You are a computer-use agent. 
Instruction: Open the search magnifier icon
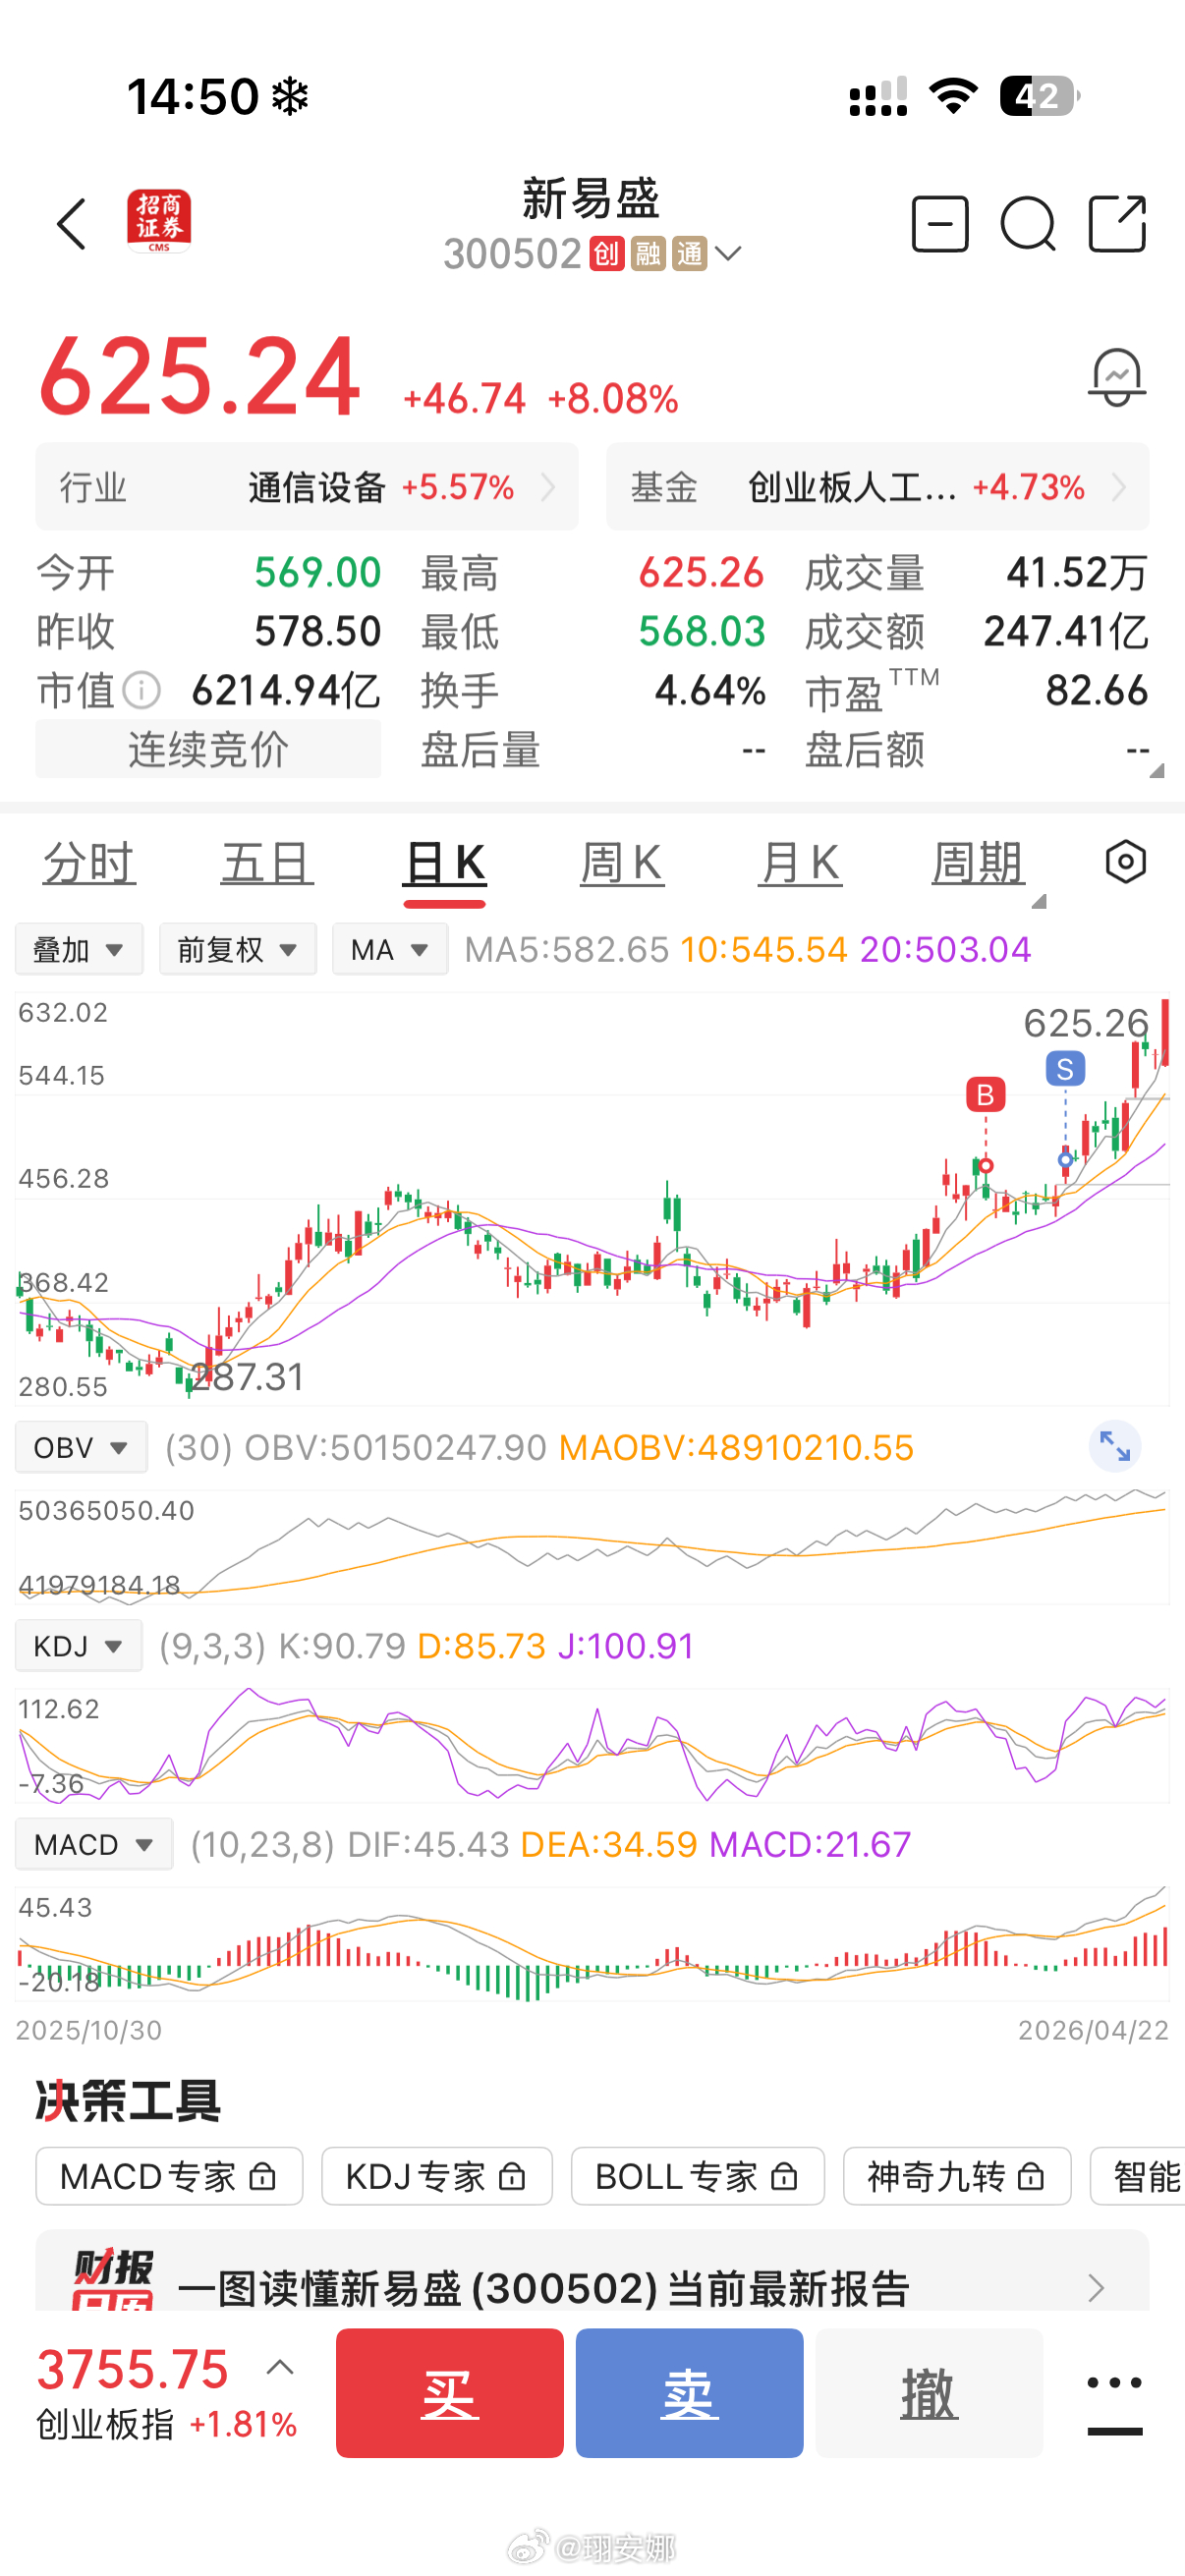tap(1028, 224)
